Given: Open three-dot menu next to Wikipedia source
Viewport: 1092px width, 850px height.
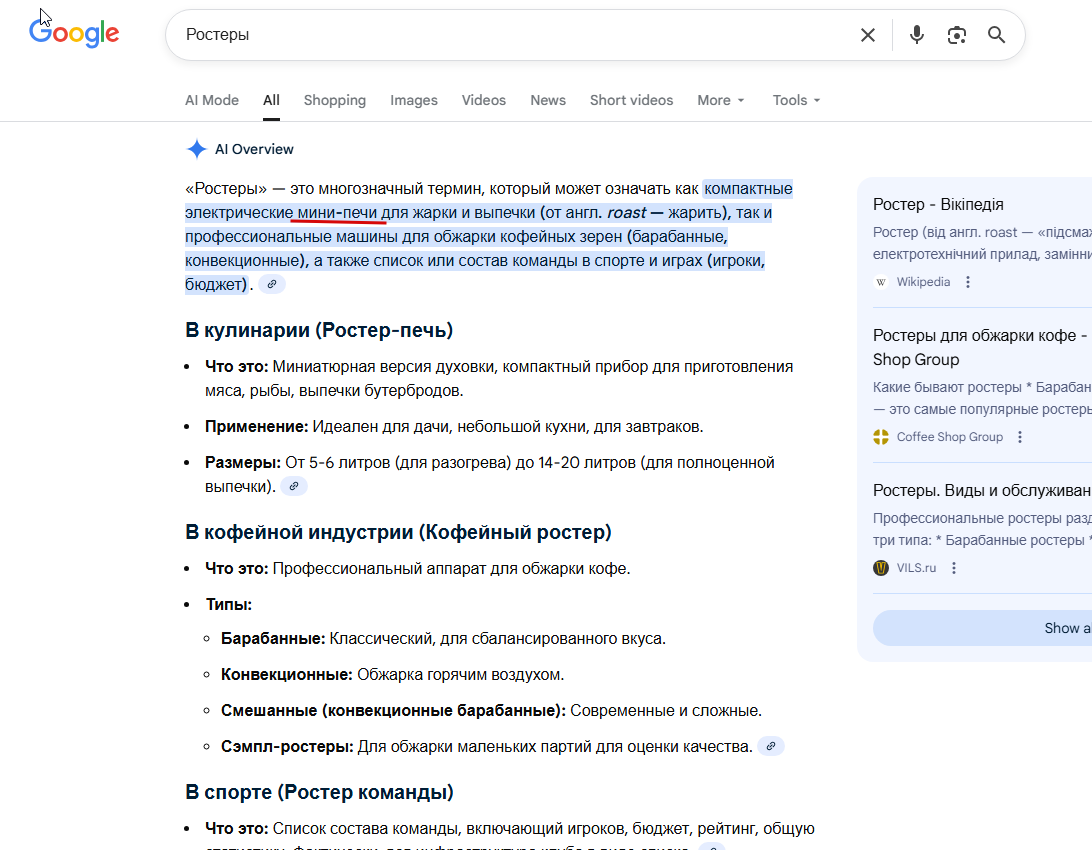Looking at the screenshot, I should click(x=967, y=282).
